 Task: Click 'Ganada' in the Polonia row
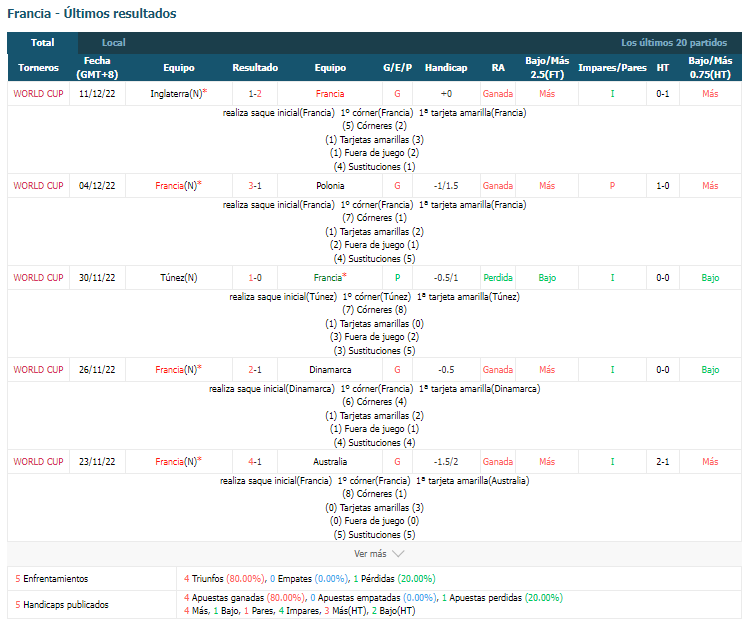tap(498, 185)
